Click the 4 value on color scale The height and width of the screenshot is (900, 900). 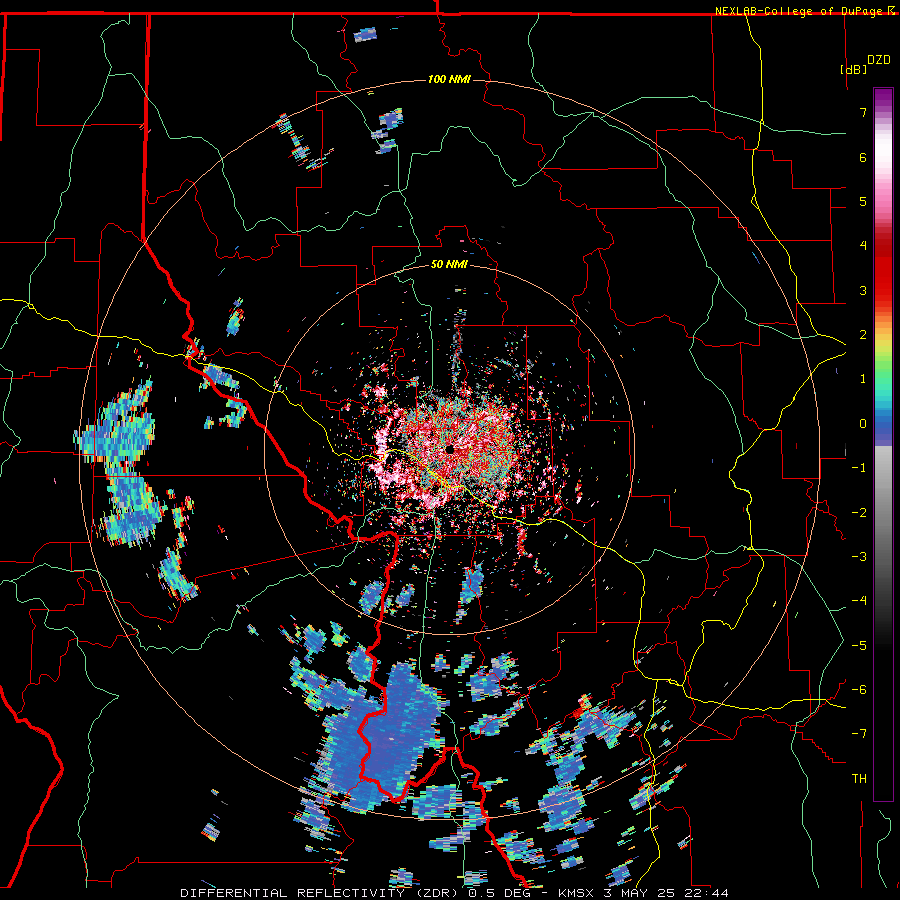coord(863,246)
